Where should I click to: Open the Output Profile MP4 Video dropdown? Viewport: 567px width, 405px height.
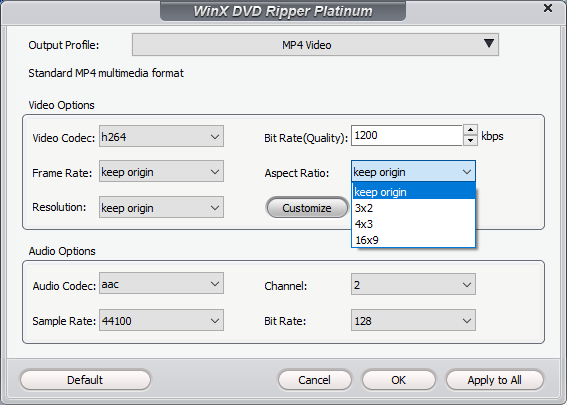pos(315,45)
